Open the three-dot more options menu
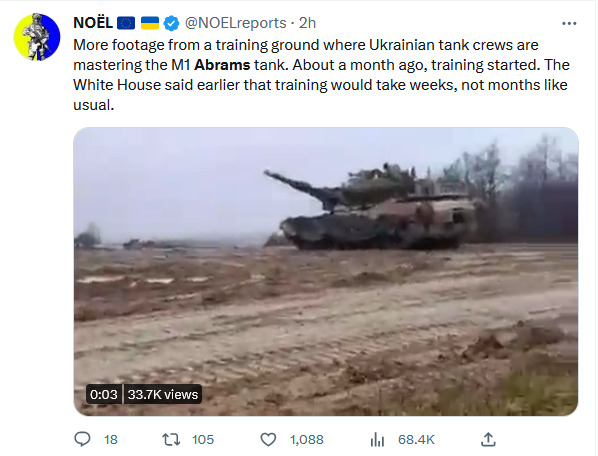 [569, 24]
